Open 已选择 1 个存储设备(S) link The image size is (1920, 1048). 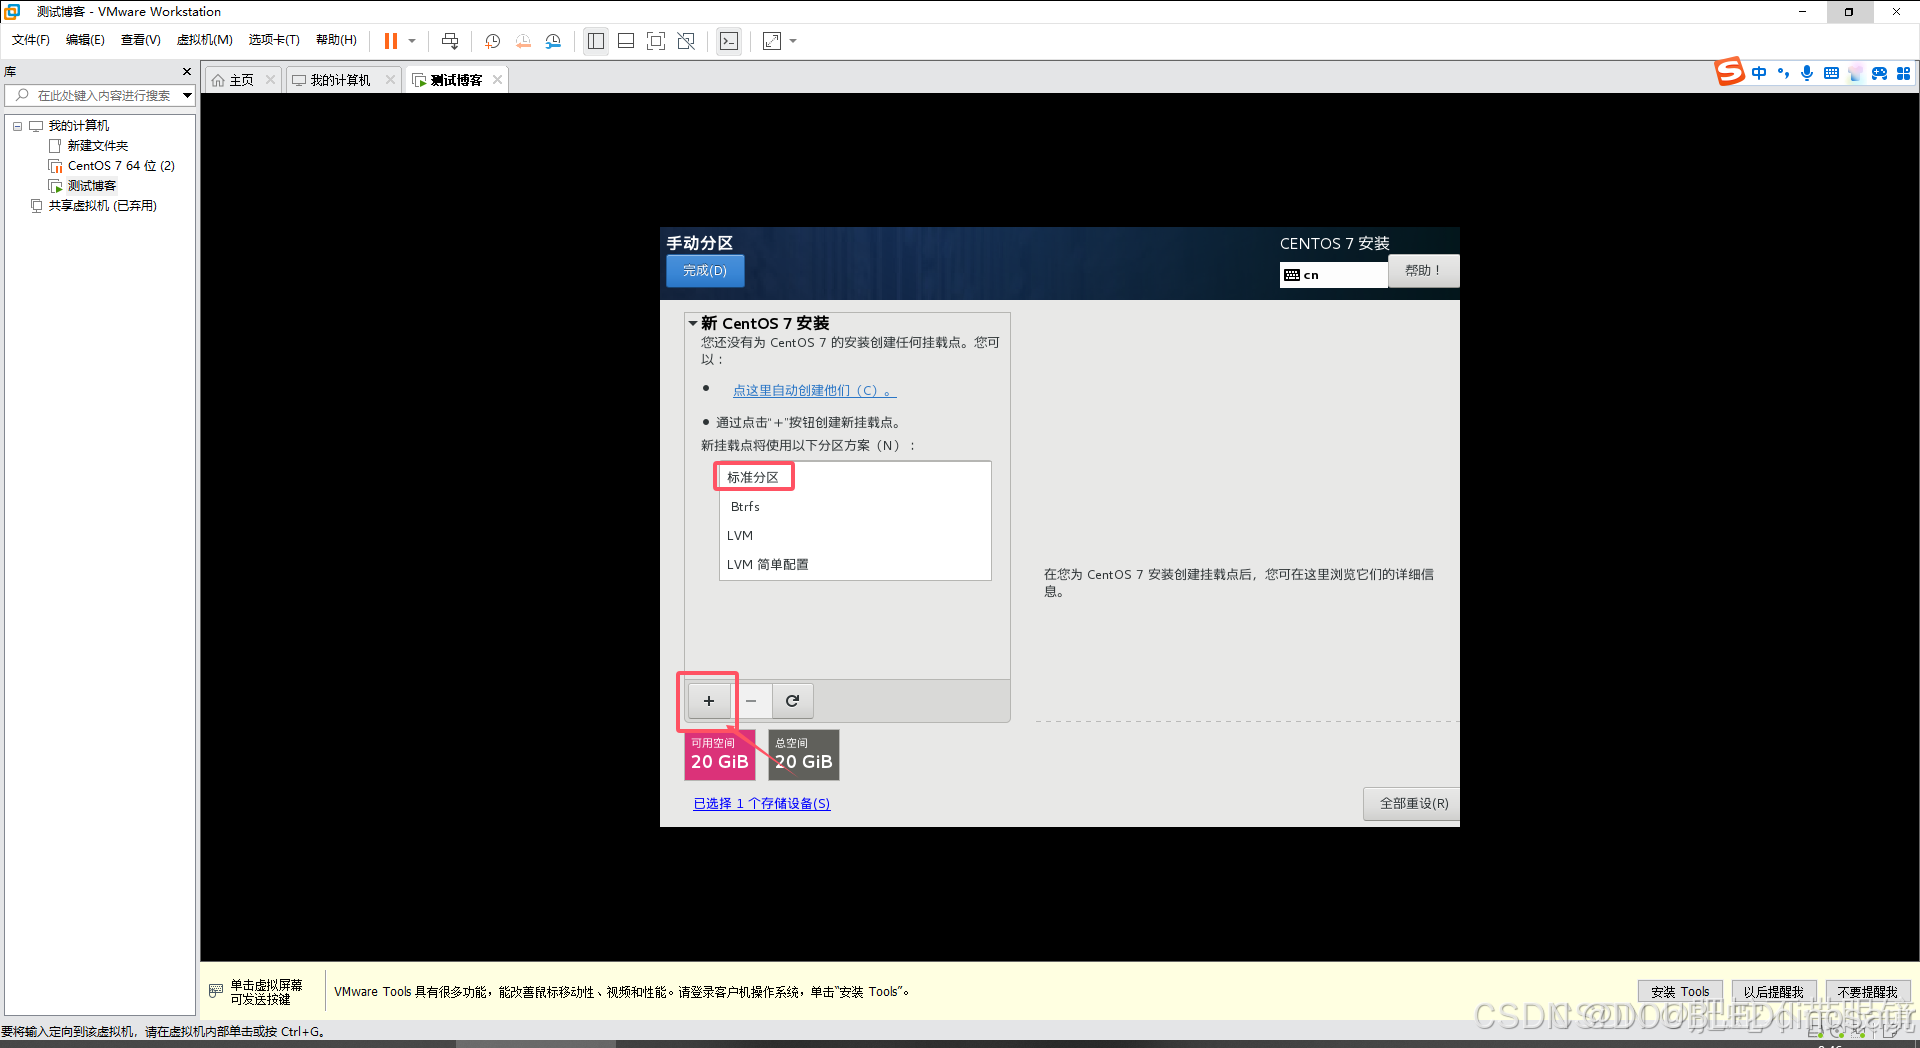(x=762, y=803)
